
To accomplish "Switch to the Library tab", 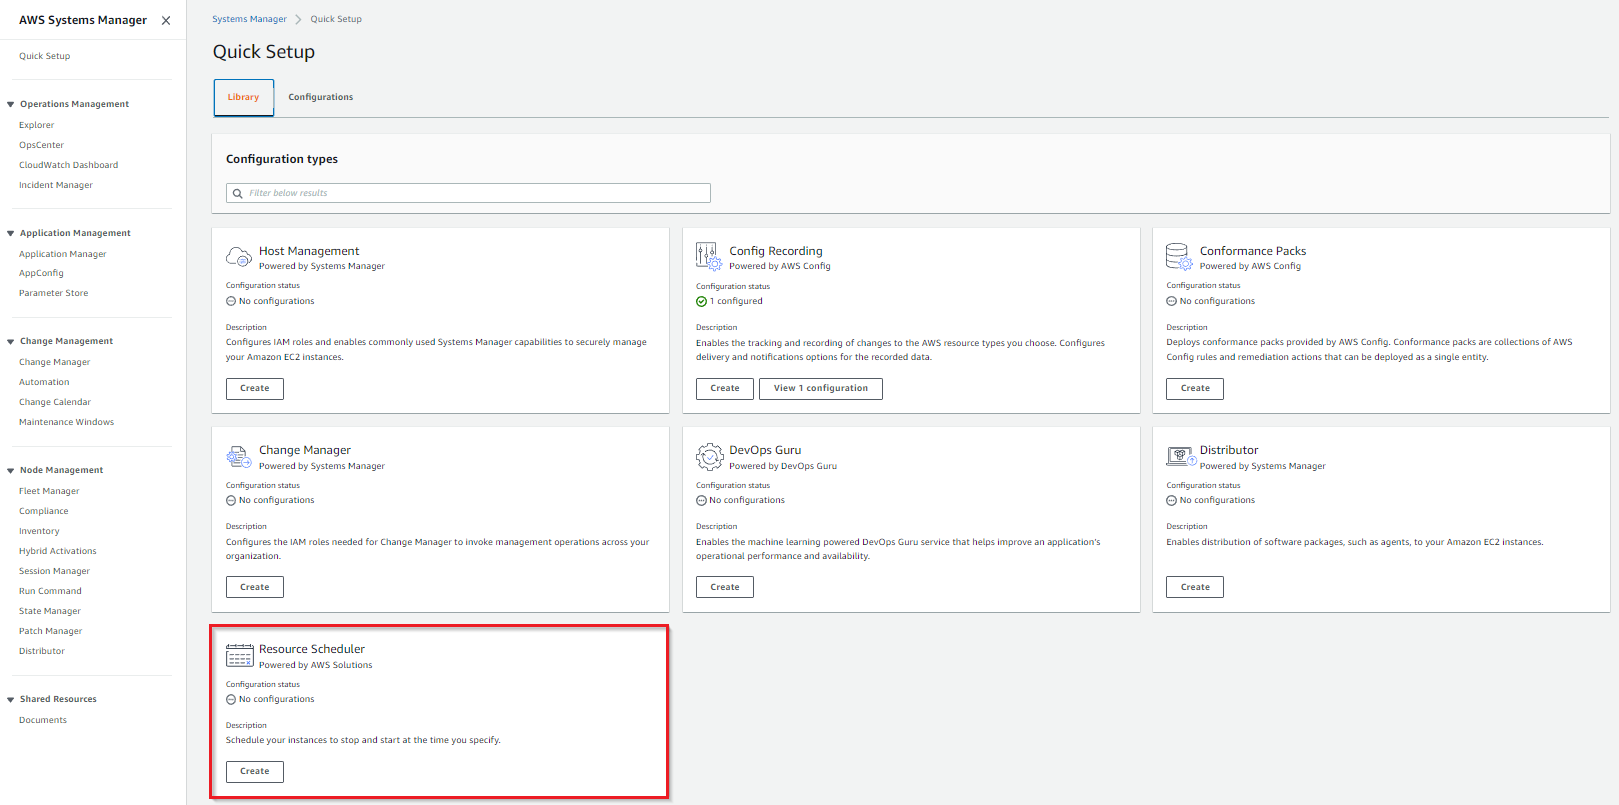I will 243,97.
